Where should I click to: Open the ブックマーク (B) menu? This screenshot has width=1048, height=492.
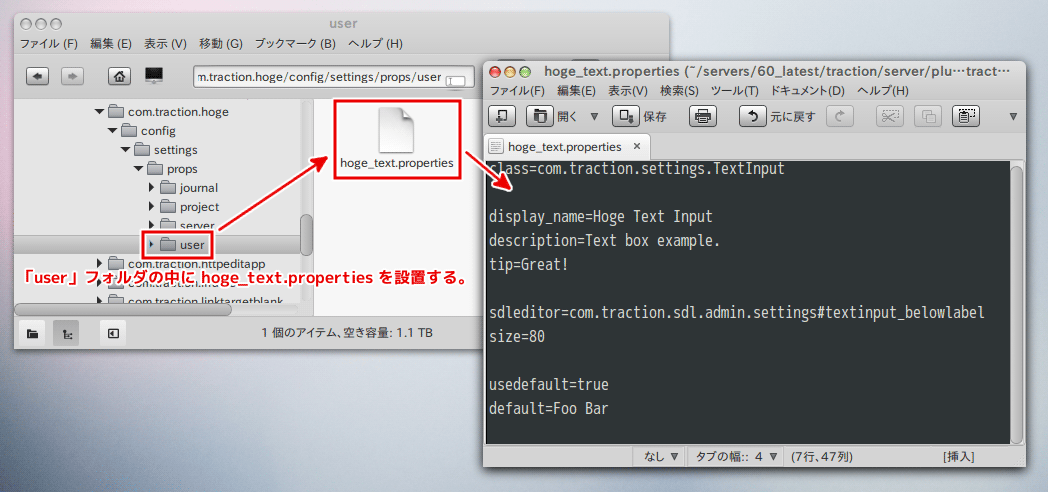click(295, 44)
